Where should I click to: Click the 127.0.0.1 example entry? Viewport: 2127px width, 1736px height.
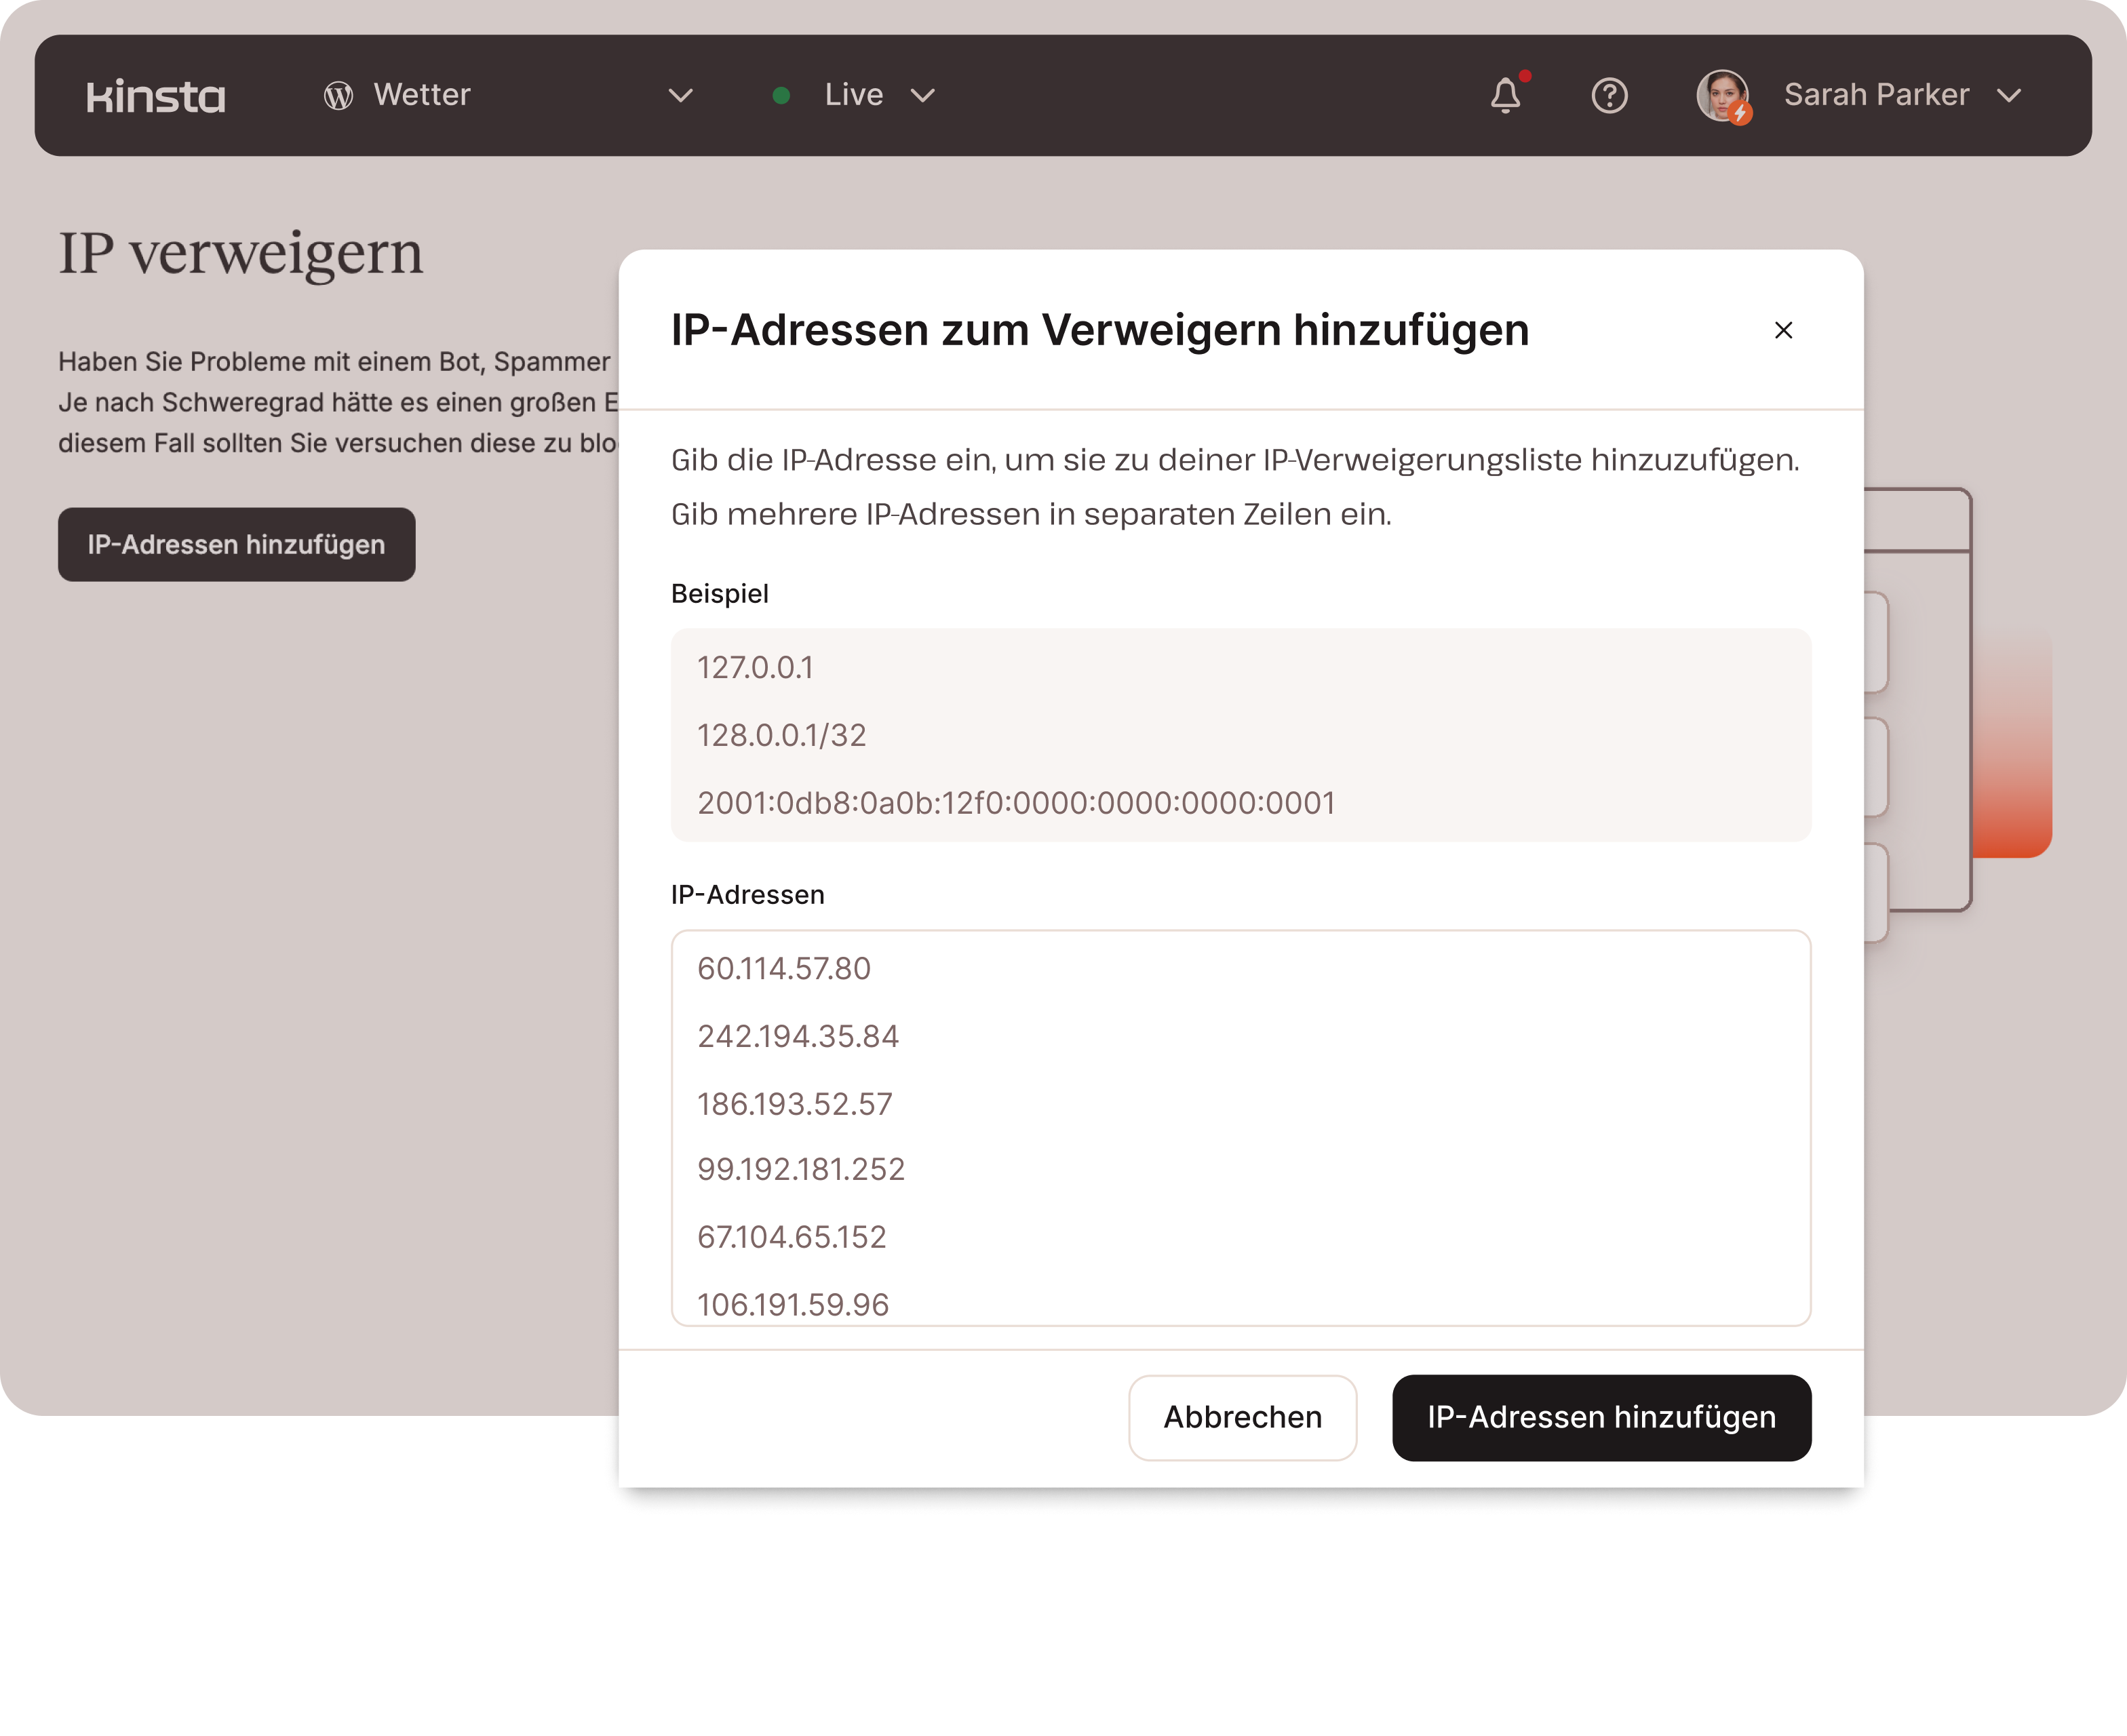point(755,667)
